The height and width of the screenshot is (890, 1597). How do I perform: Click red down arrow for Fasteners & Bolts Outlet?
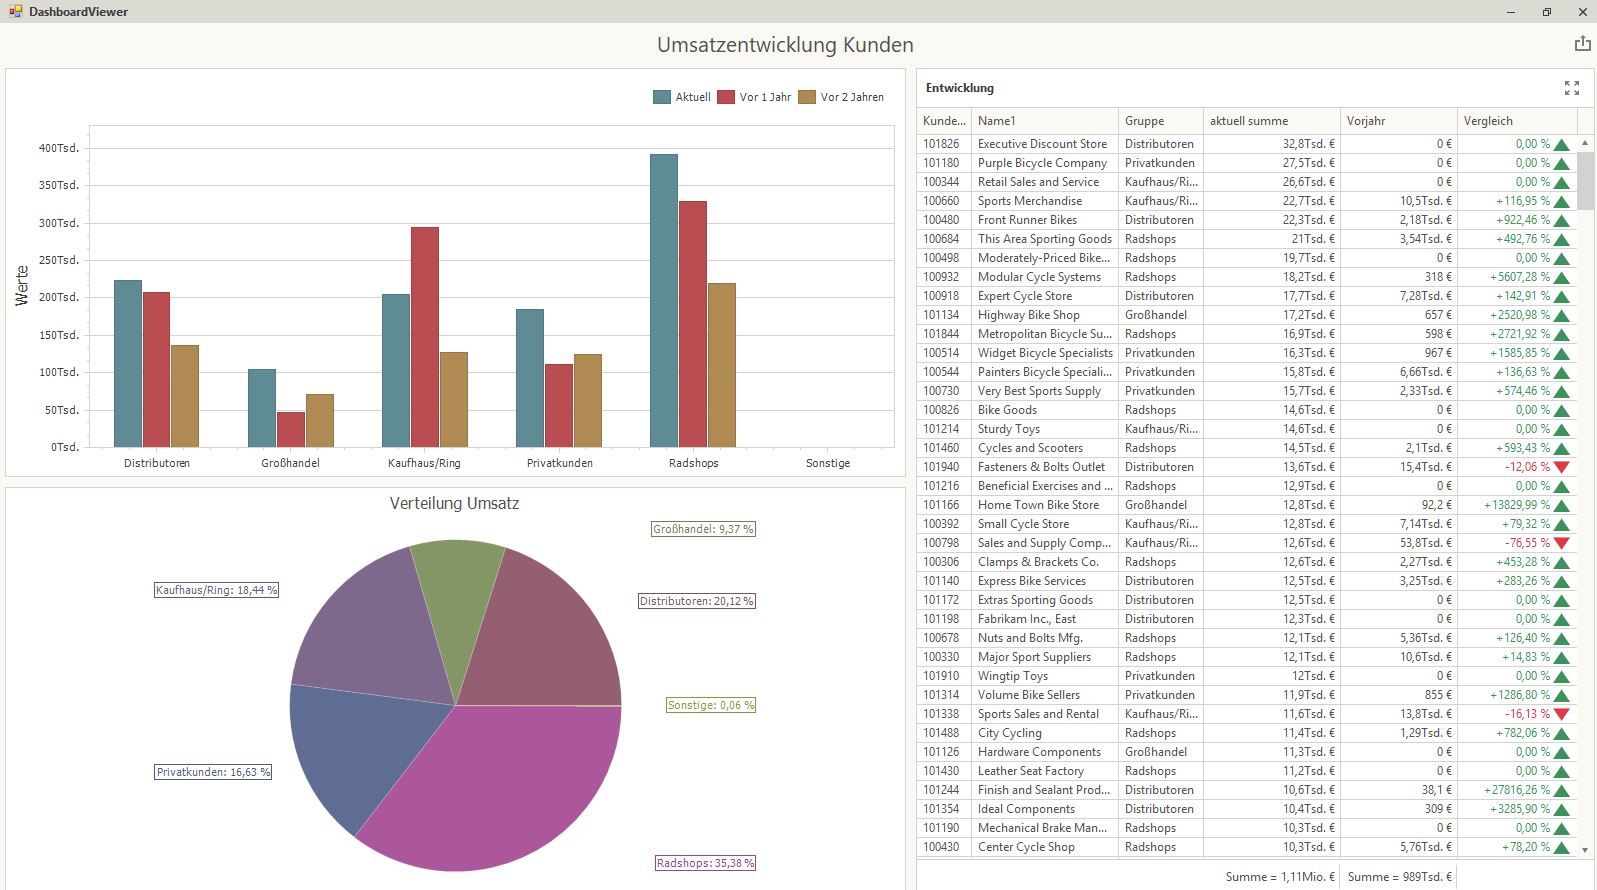tap(1561, 467)
